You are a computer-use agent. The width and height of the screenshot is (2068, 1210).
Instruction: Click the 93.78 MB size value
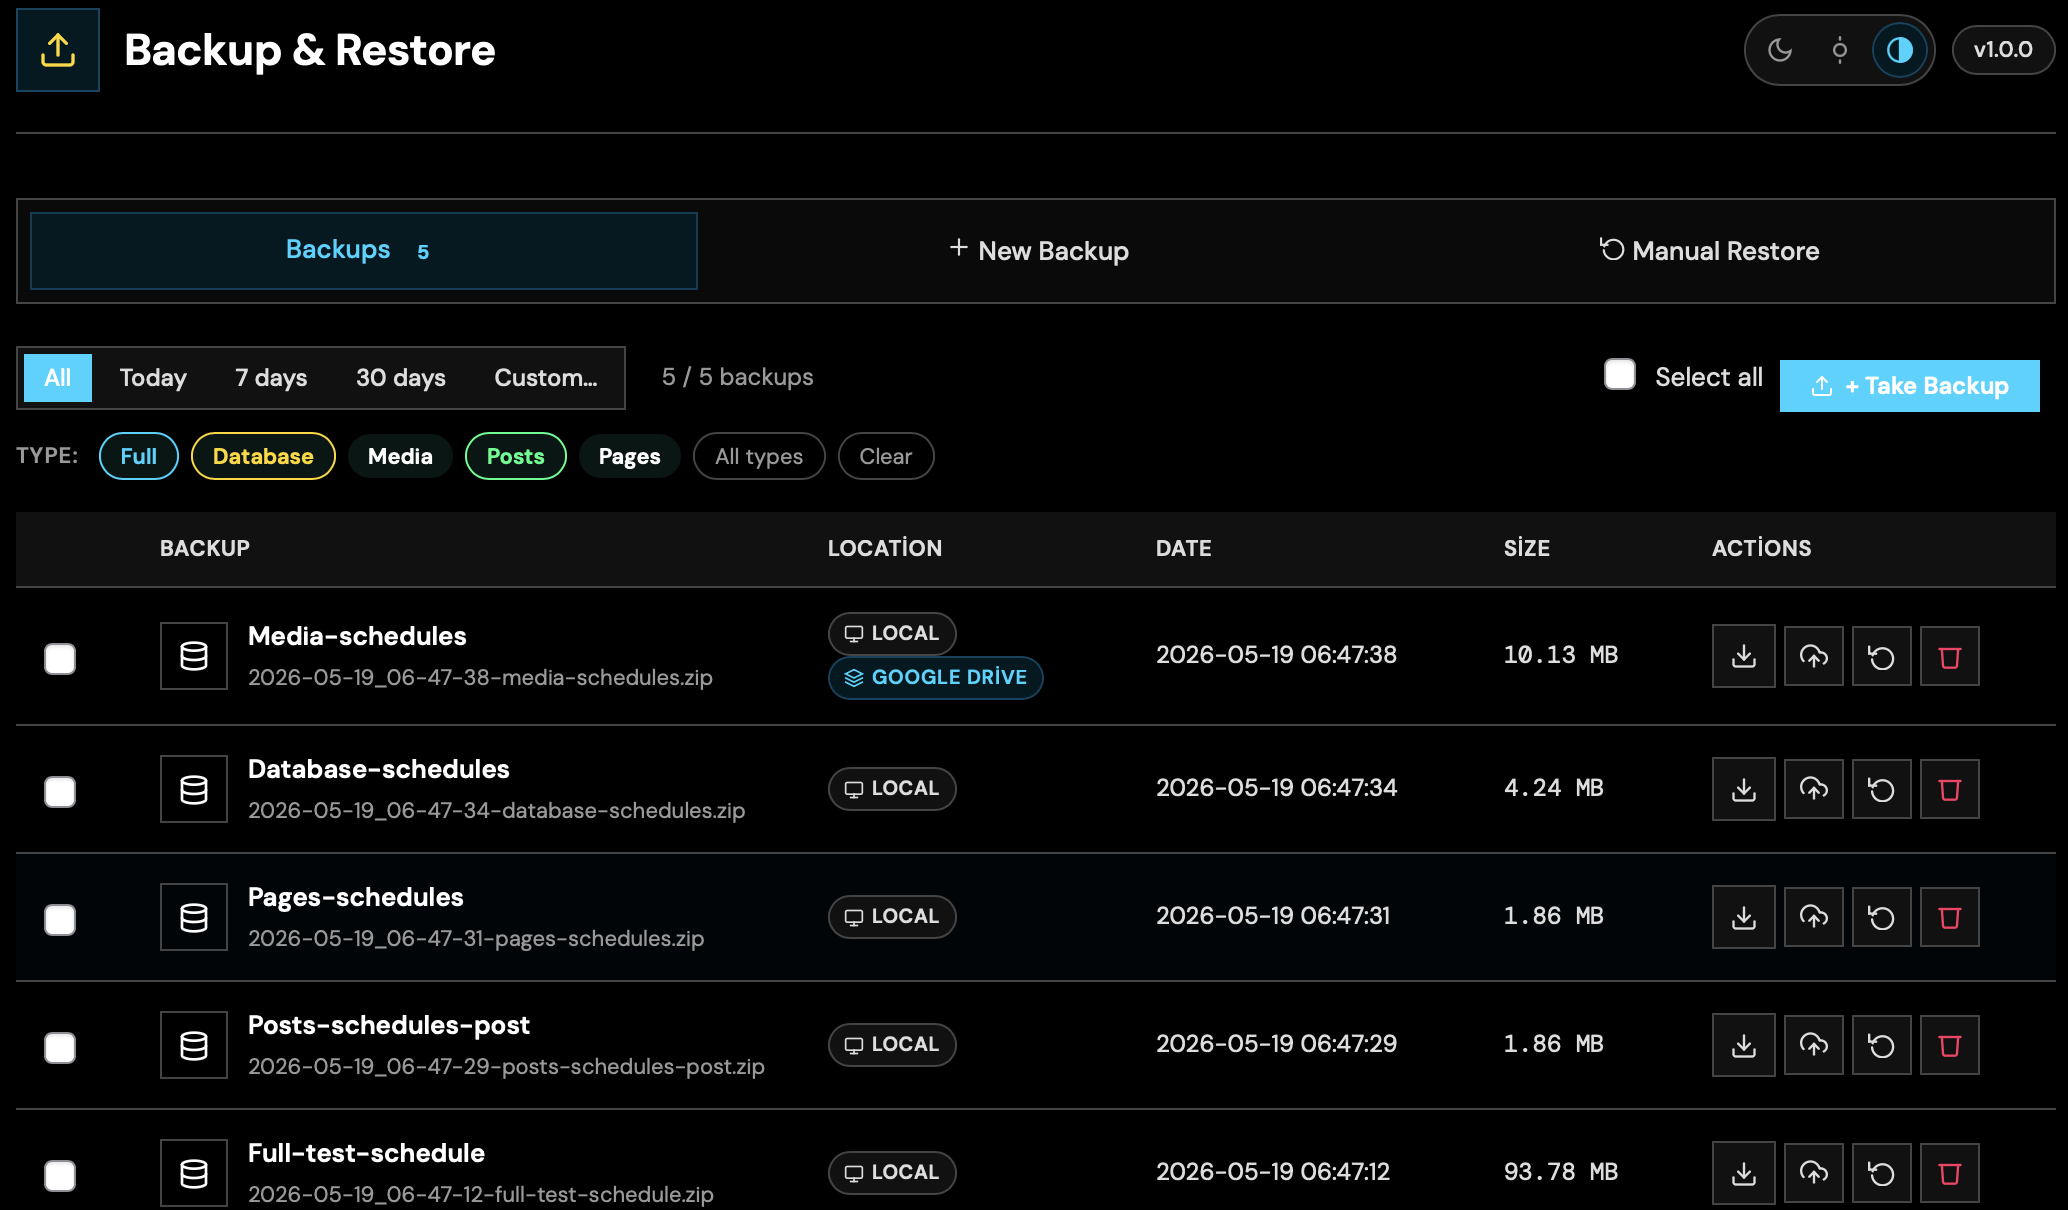(x=1561, y=1171)
